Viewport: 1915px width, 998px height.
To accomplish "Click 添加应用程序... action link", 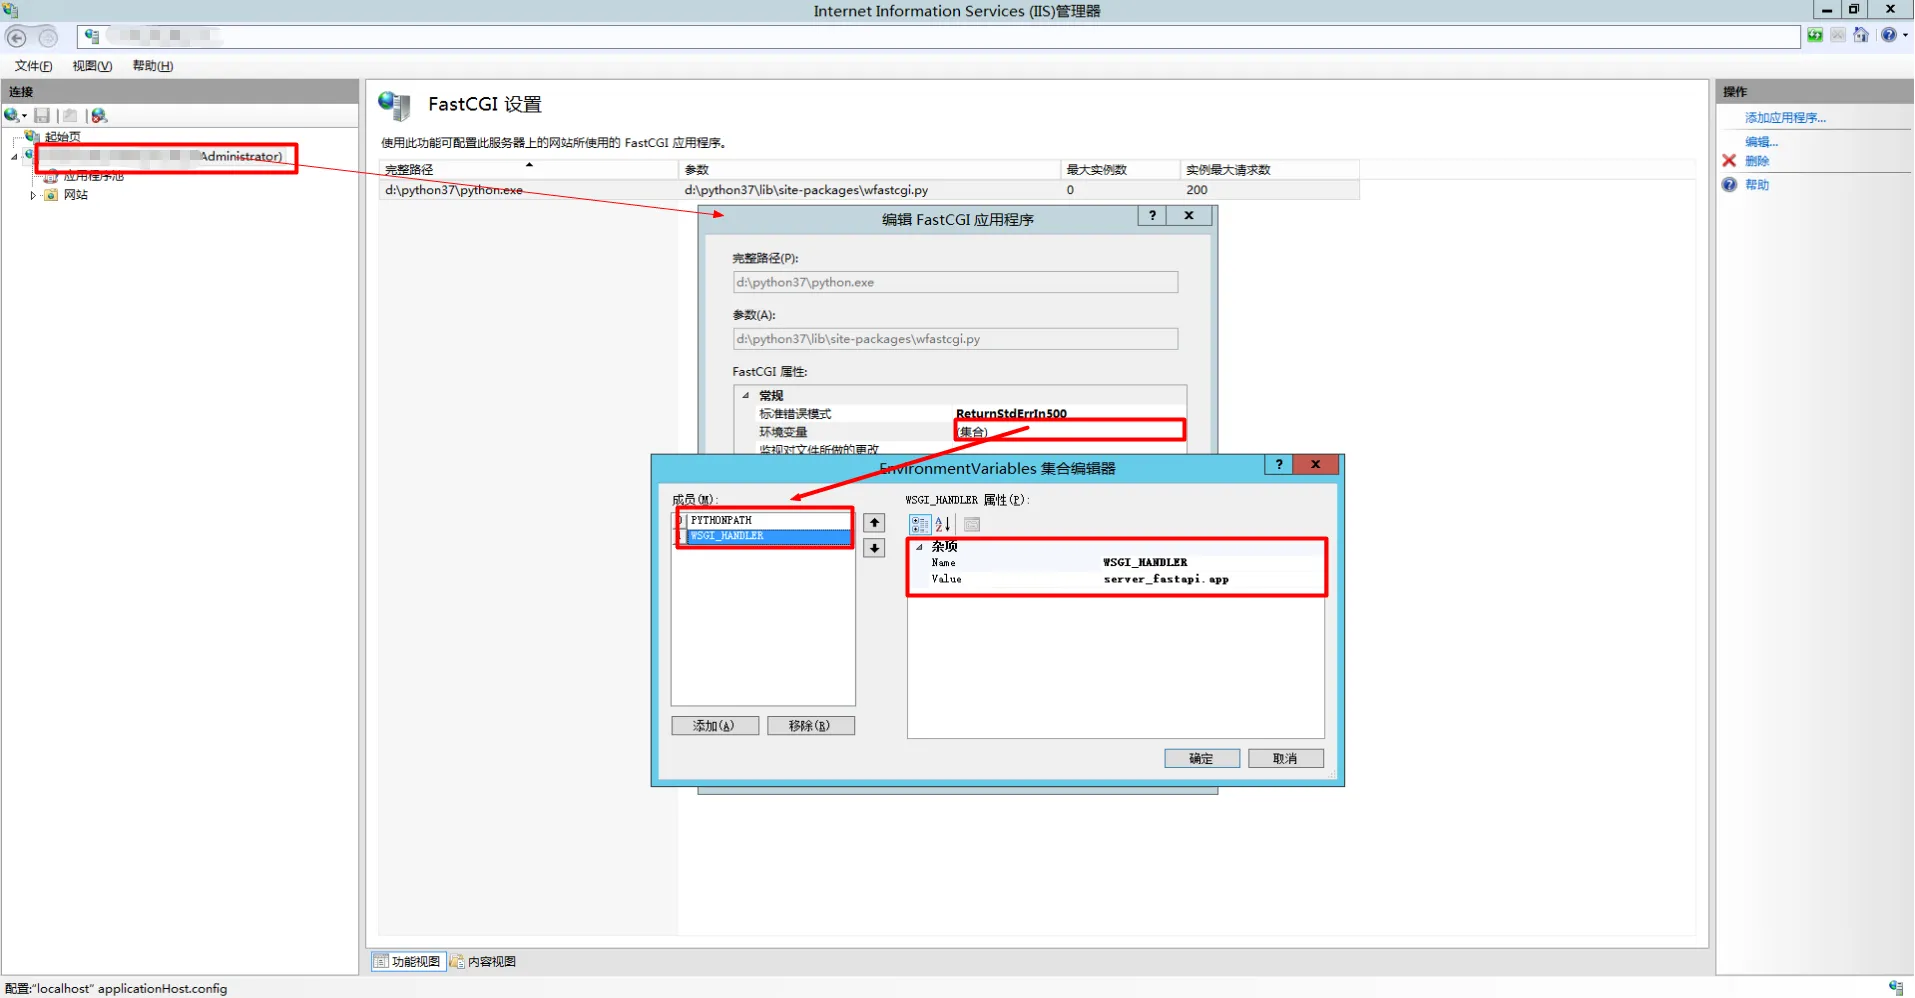I will point(1785,118).
